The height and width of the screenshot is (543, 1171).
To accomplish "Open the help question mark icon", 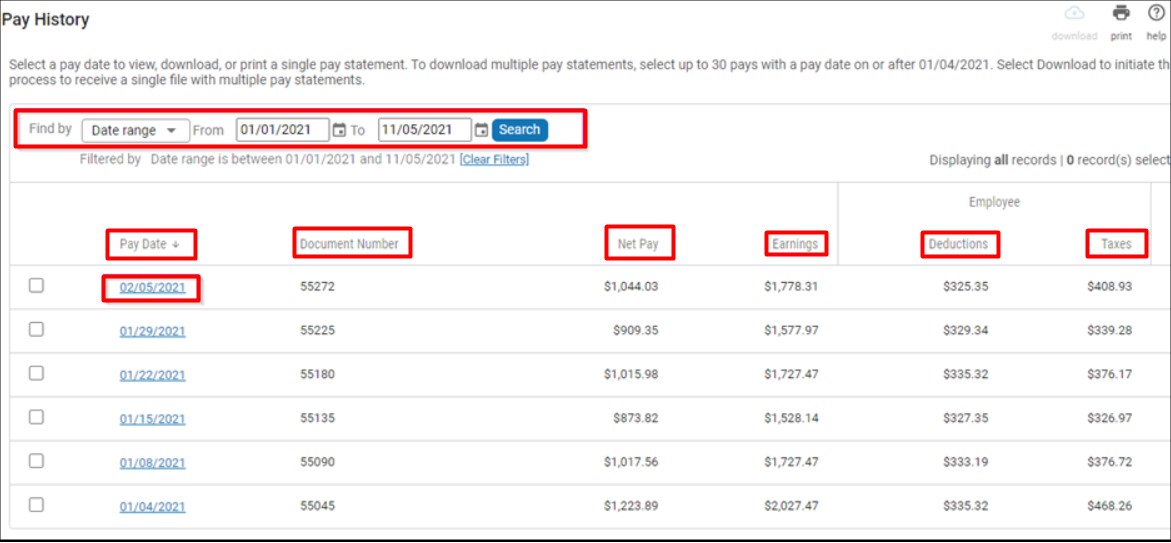I will (x=1156, y=14).
